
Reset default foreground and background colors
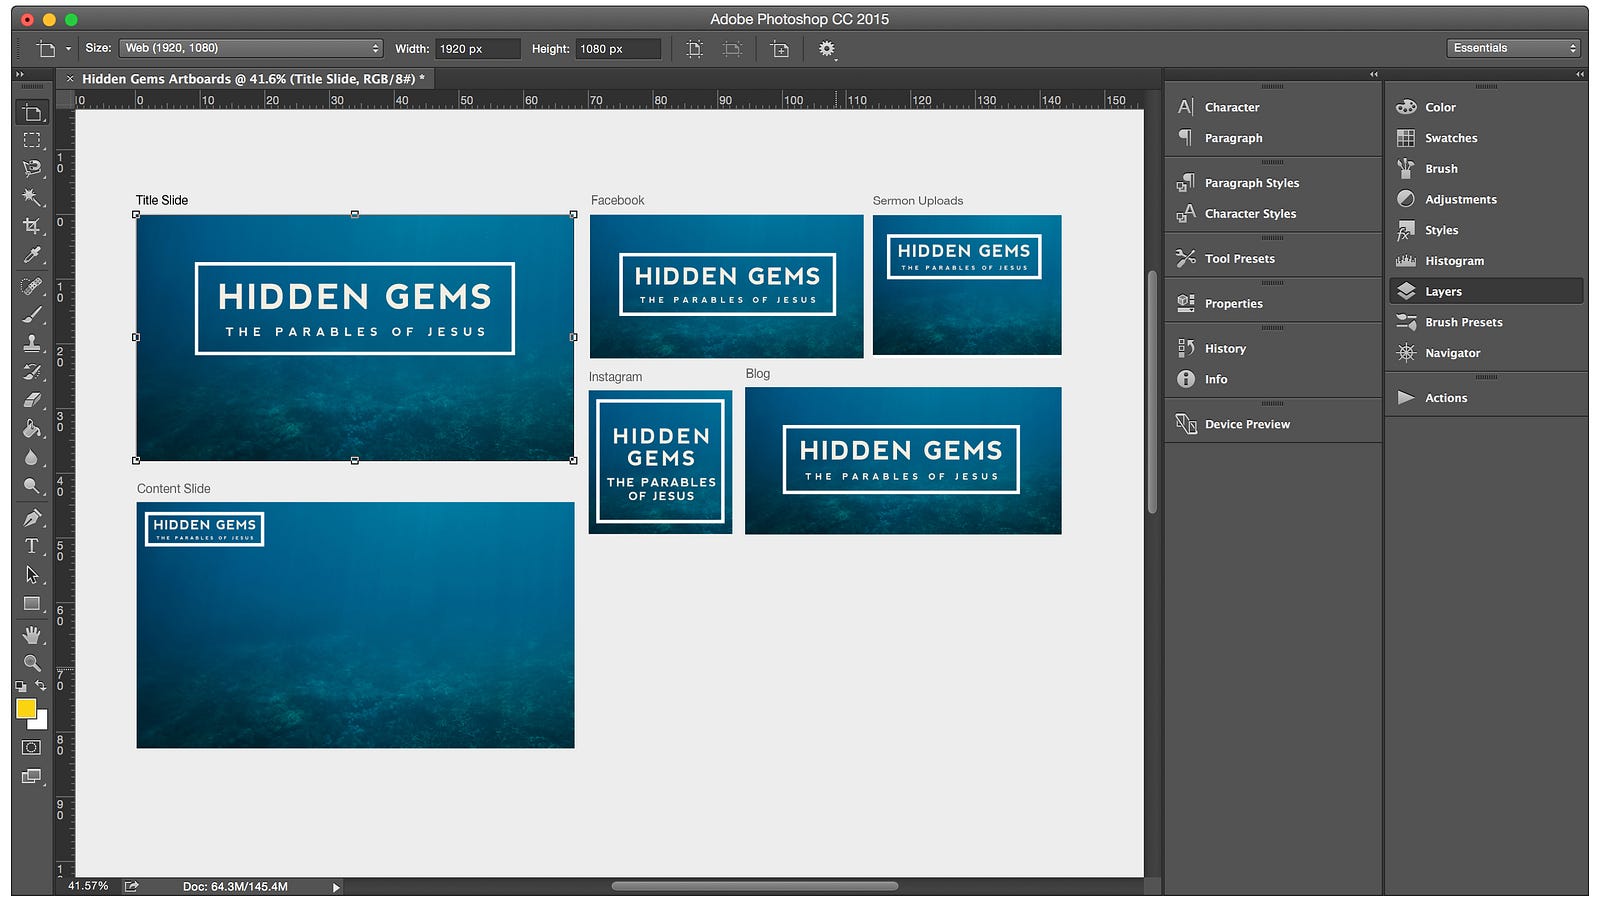point(21,687)
